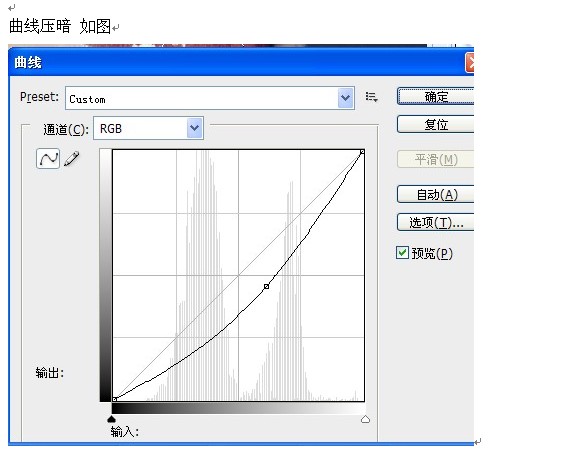581x453 pixels.
Task: Open the Channel dropdown showing RGB
Action: (x=148, y=129)
